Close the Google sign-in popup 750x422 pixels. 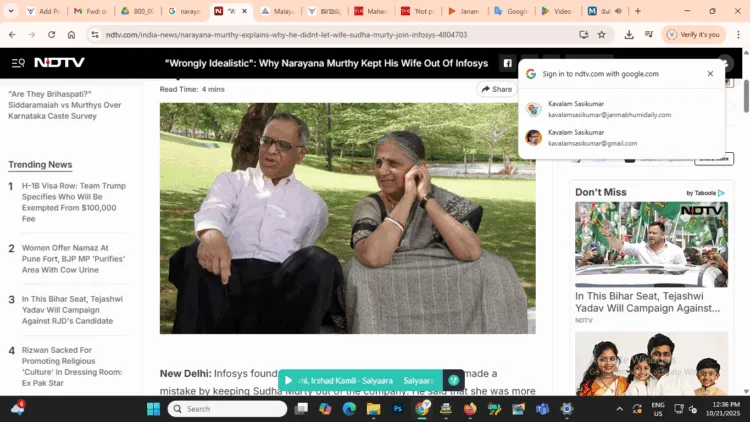(710, 74)
